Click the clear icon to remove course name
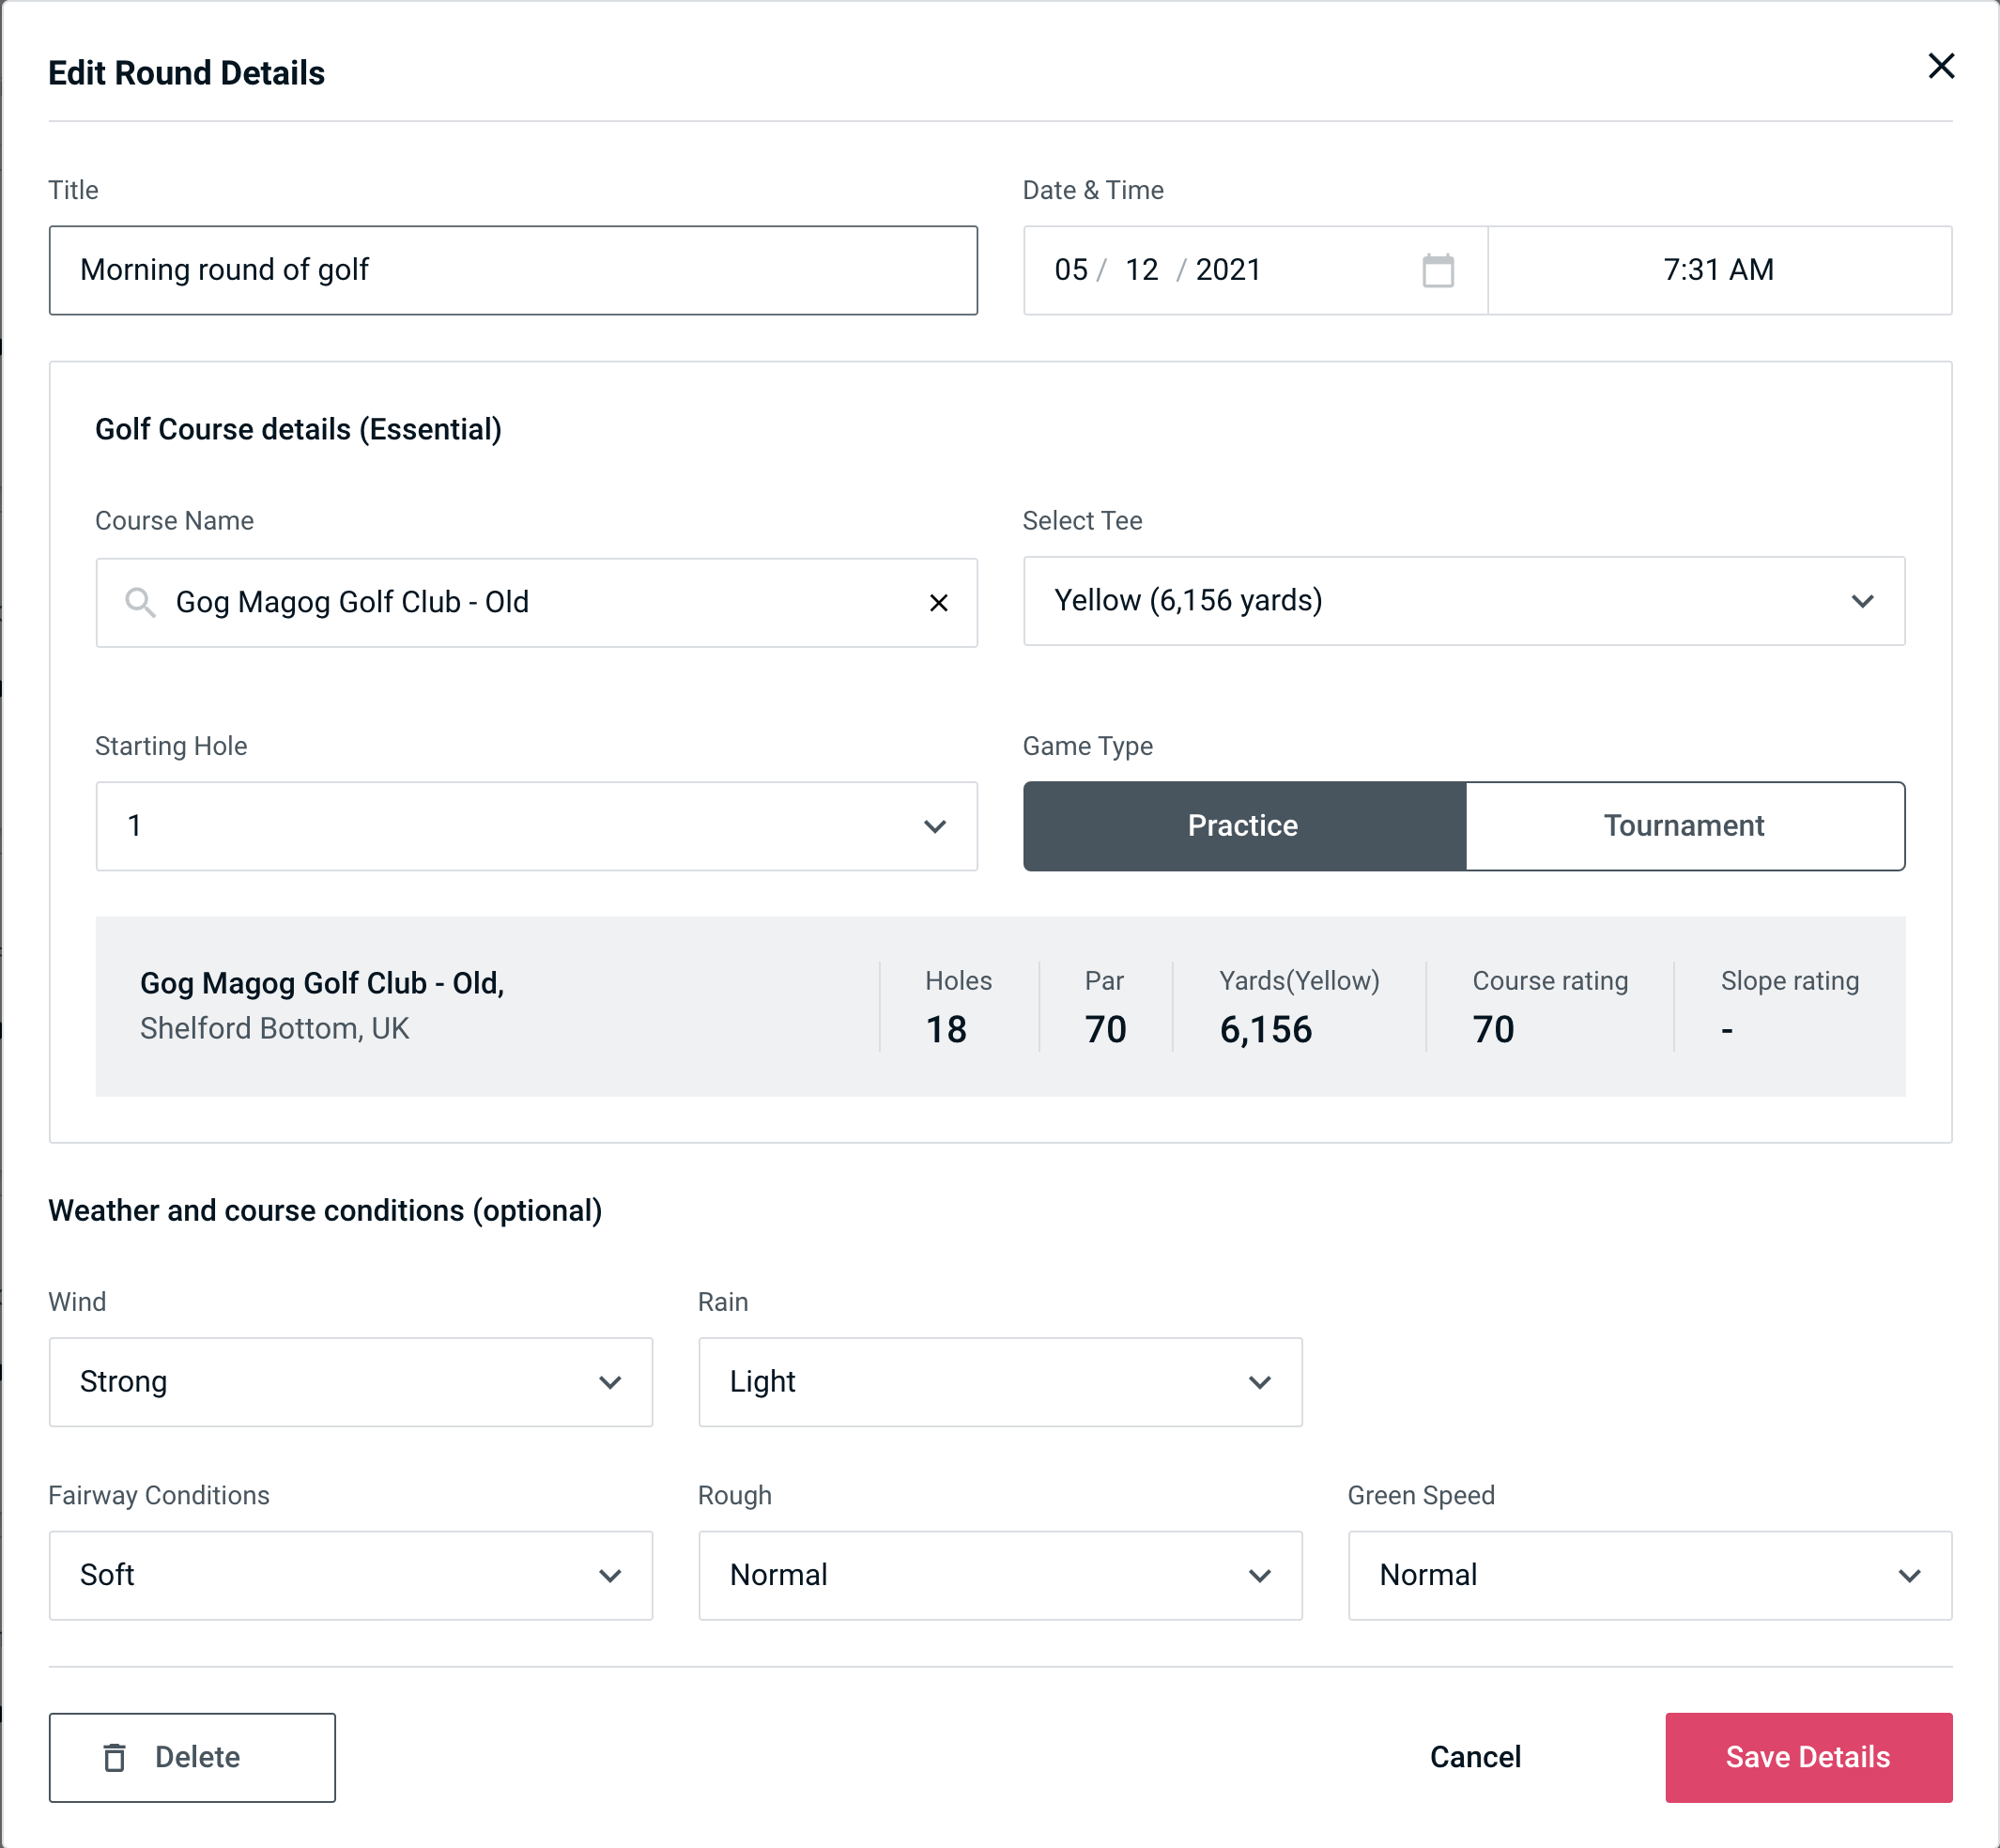 [x=939, y=601]
